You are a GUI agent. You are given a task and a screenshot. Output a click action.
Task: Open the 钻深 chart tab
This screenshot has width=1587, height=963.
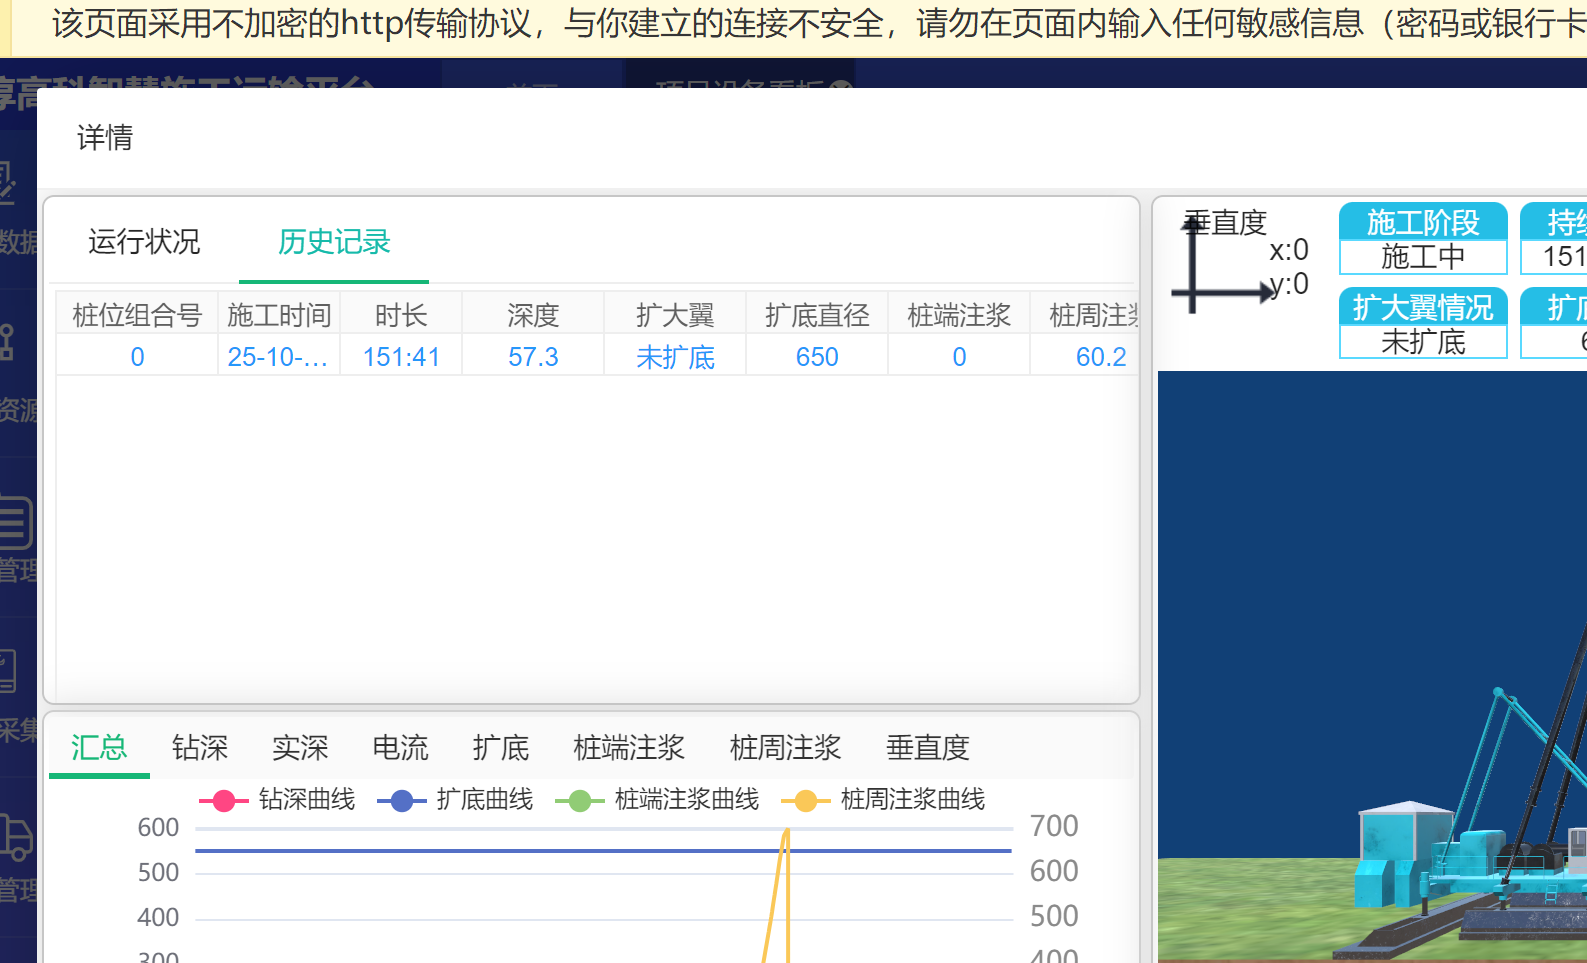[200, 748]
